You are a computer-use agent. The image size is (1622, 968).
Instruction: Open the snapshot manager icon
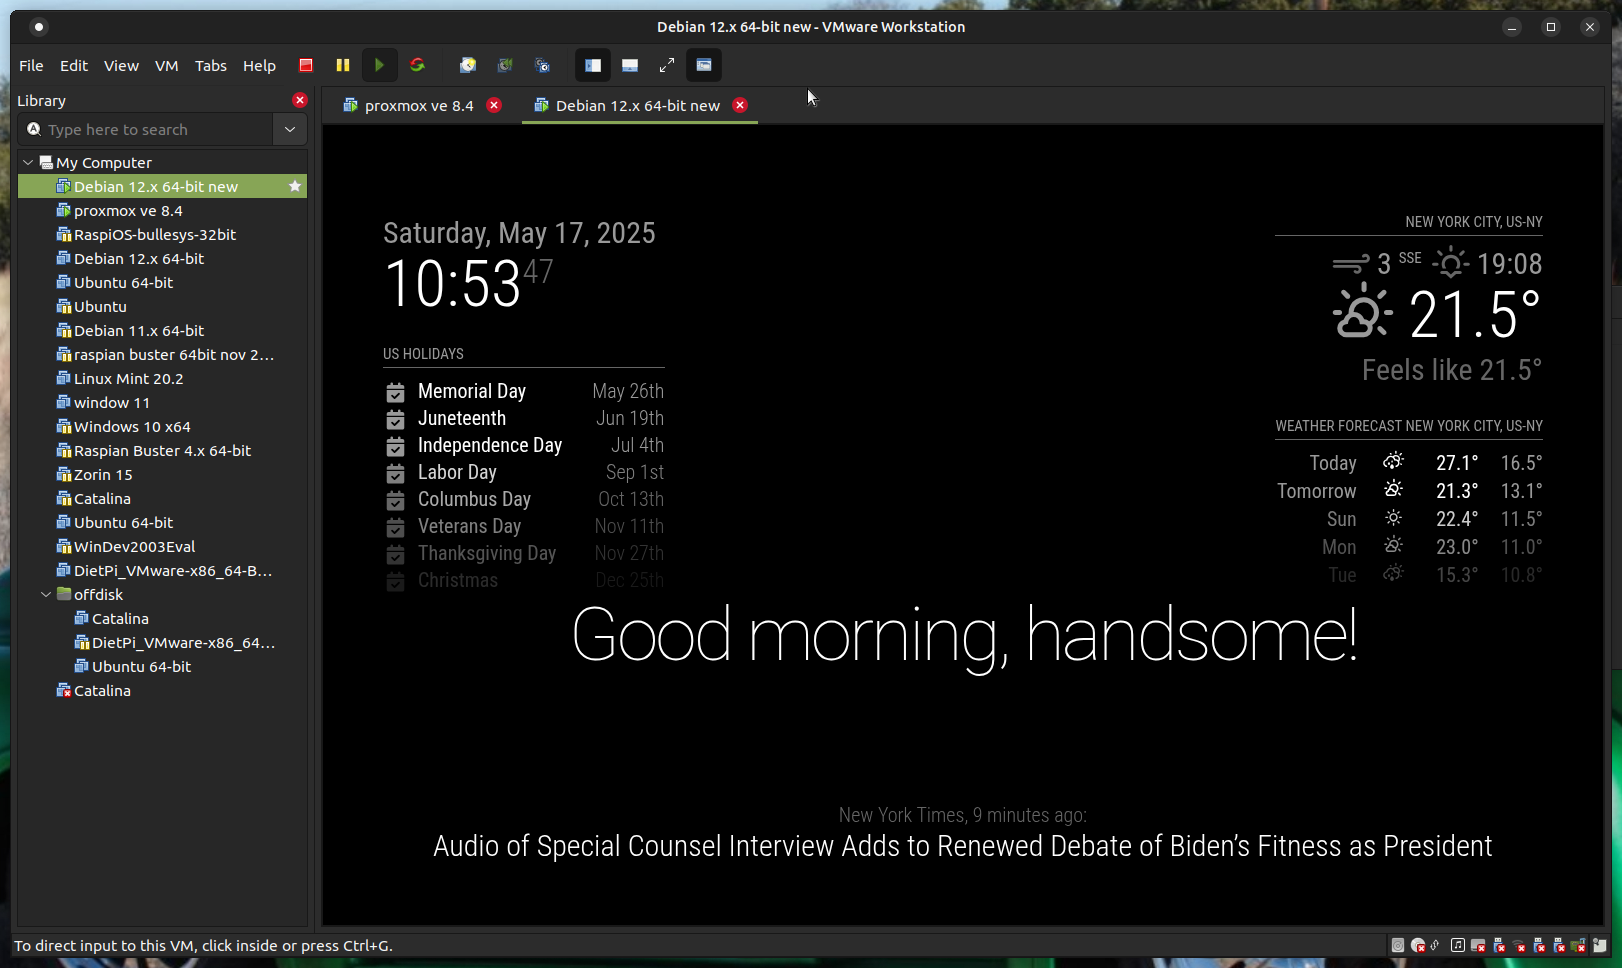click(x=543, y=65)
